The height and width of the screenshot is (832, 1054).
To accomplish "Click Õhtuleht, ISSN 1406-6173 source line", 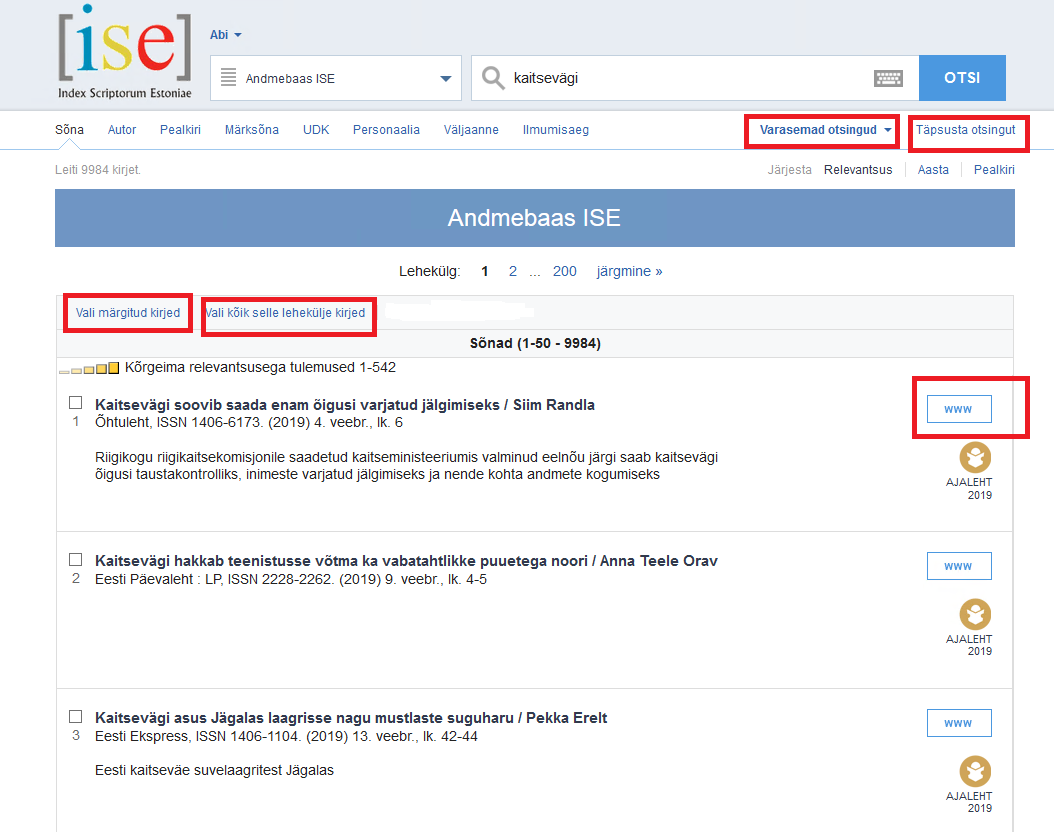I will [x=249, y=423].
